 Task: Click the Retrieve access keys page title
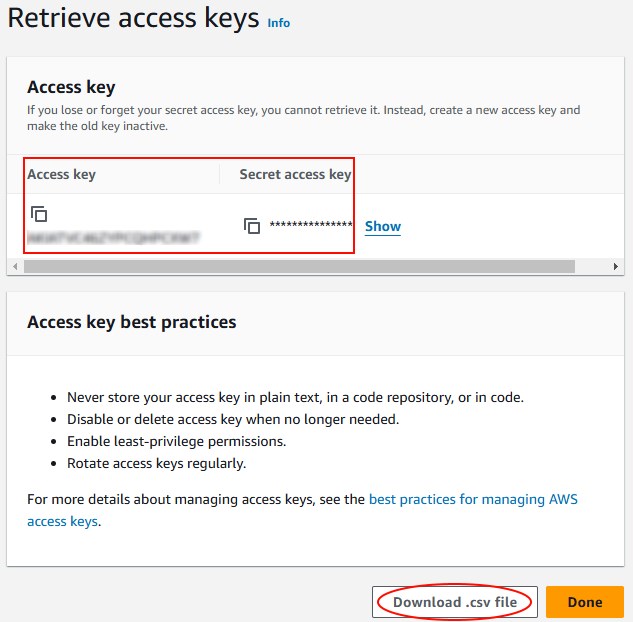(133, 18)
